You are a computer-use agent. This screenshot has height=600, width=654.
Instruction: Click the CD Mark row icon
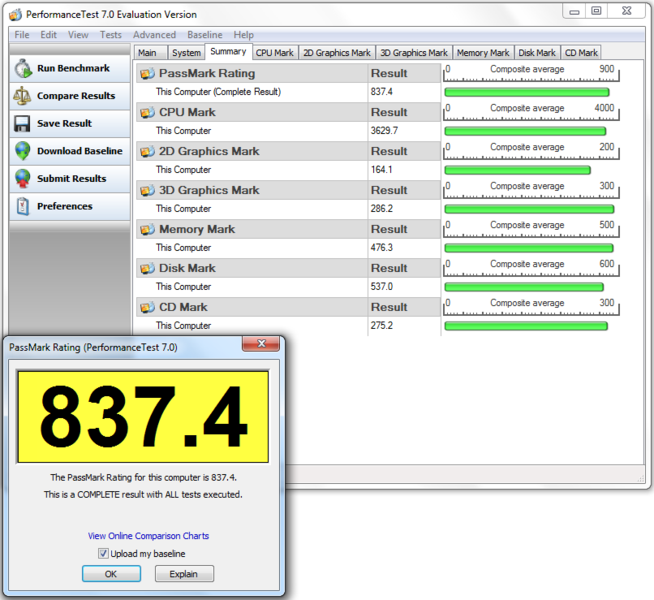tap(147, 307)
